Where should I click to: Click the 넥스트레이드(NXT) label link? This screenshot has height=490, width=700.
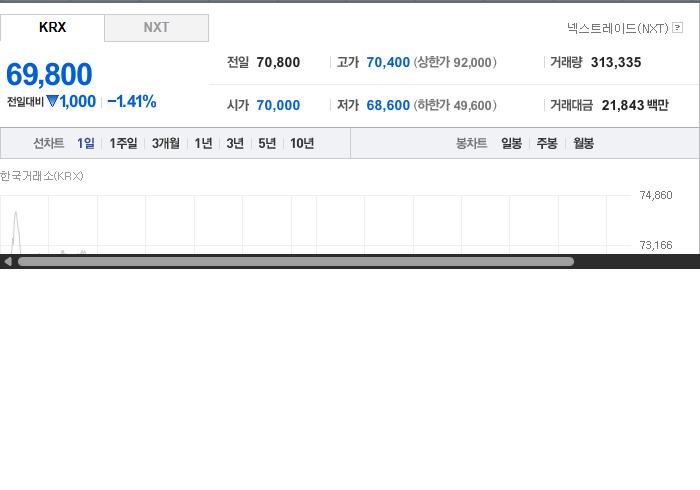[618, 28]
